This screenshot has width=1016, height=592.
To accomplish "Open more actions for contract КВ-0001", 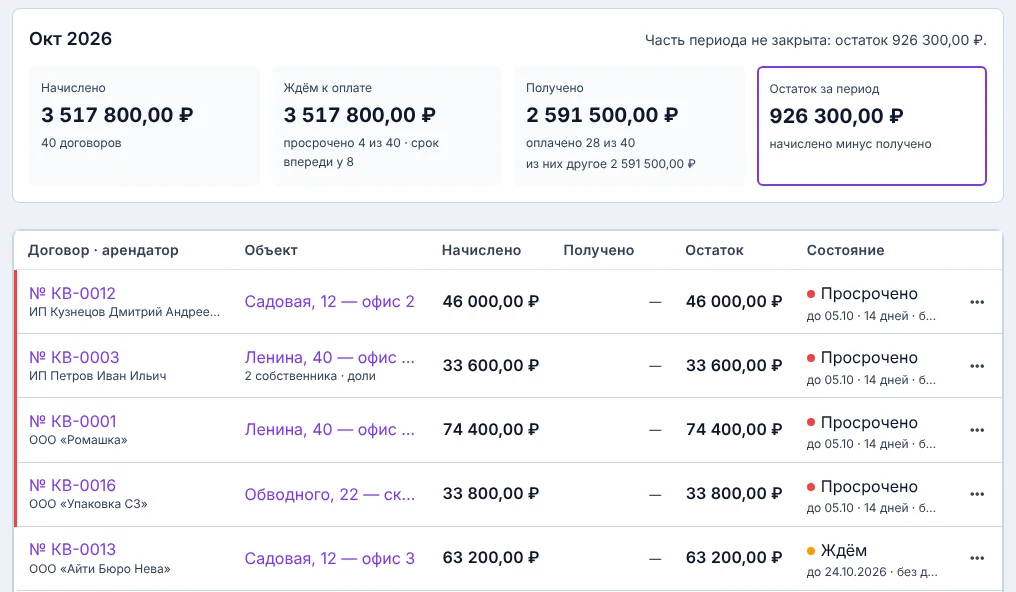I will pyautogui.click(x=976, y=430).
